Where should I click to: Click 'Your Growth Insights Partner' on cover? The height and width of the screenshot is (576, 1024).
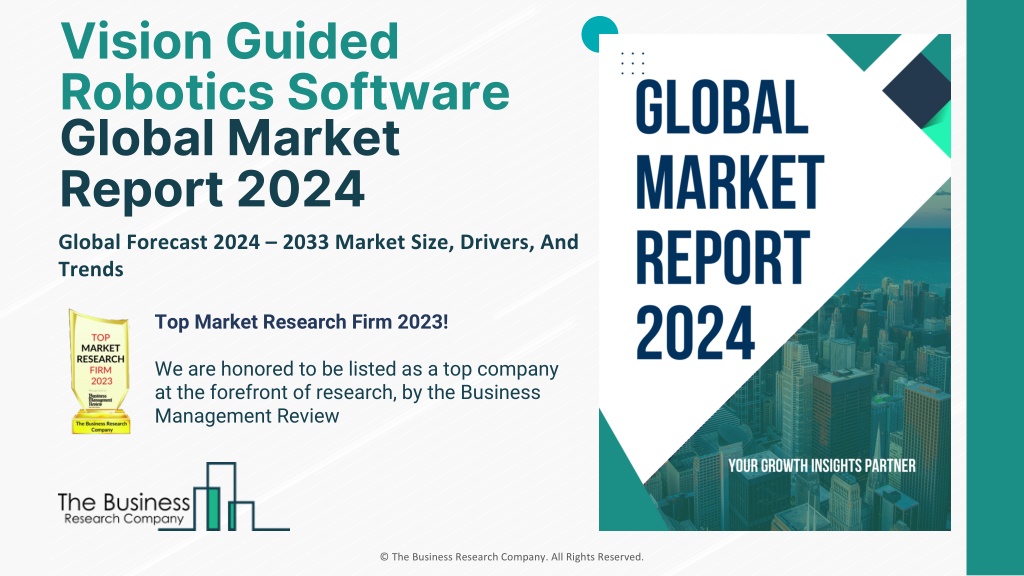point(822,466)
